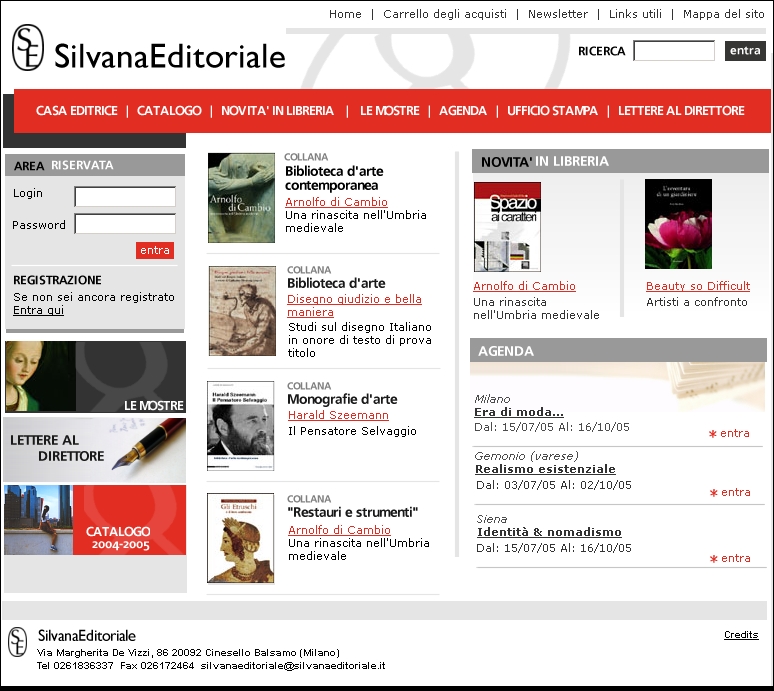Open Disegno giudizio e bella maniera link
774x691 pixels.
point(354,306)
